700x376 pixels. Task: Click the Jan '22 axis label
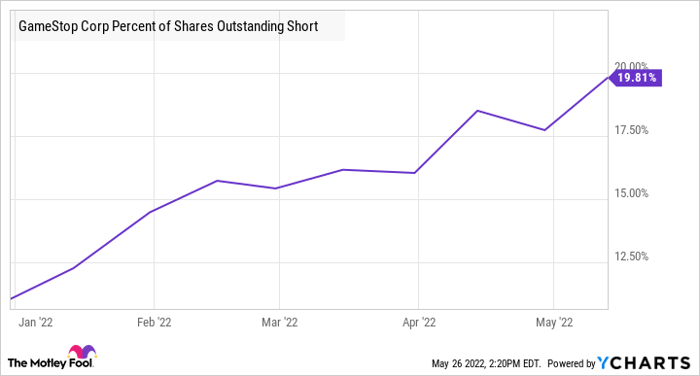tap(36, 322)
